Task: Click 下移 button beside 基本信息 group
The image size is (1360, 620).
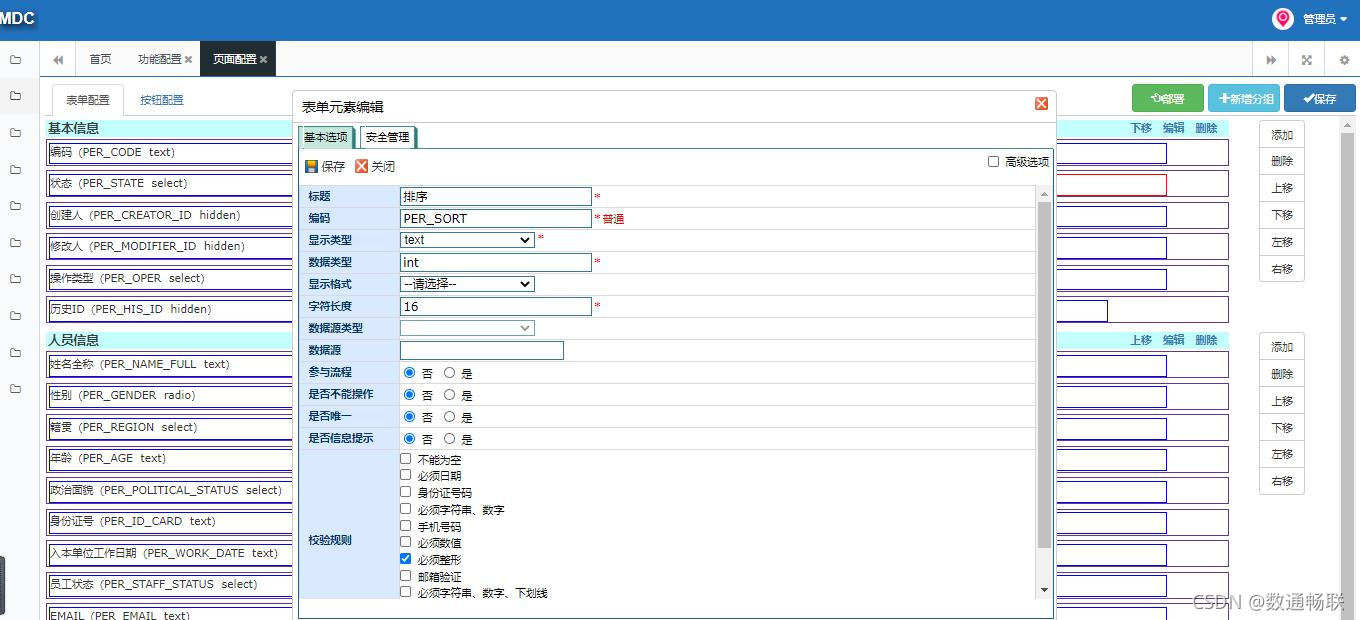Action: pyautogui.click(x=1282, y=215)
